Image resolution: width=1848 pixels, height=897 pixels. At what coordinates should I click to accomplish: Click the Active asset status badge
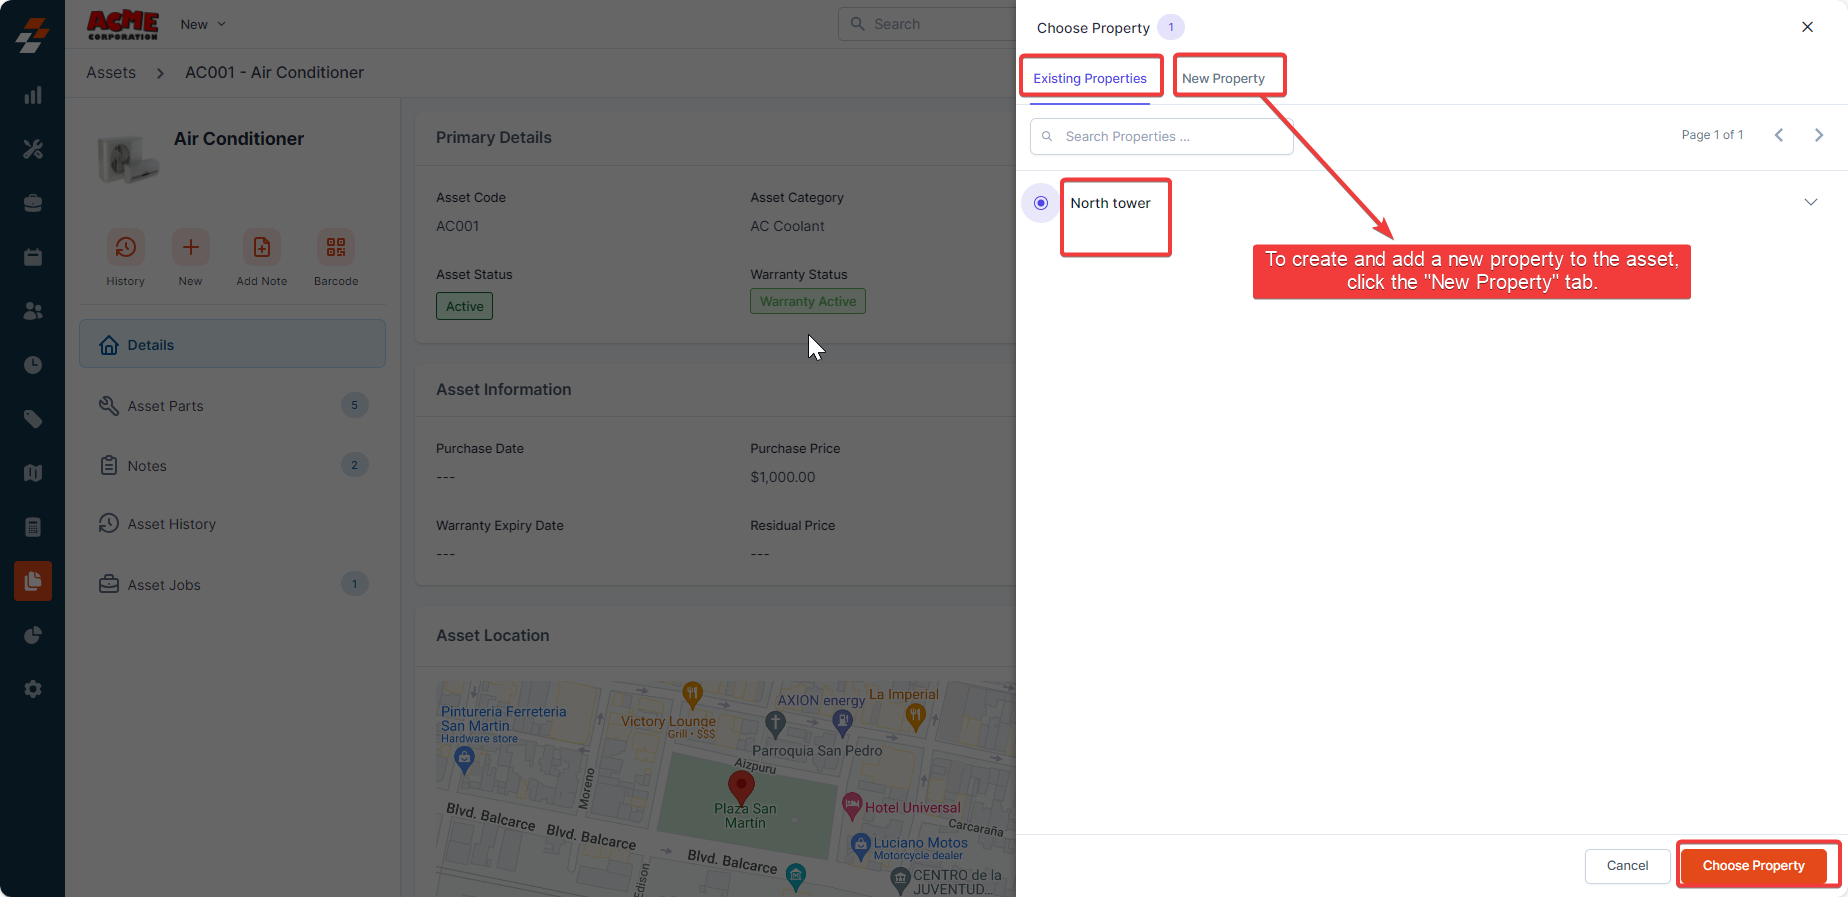(x=464, y=306)
